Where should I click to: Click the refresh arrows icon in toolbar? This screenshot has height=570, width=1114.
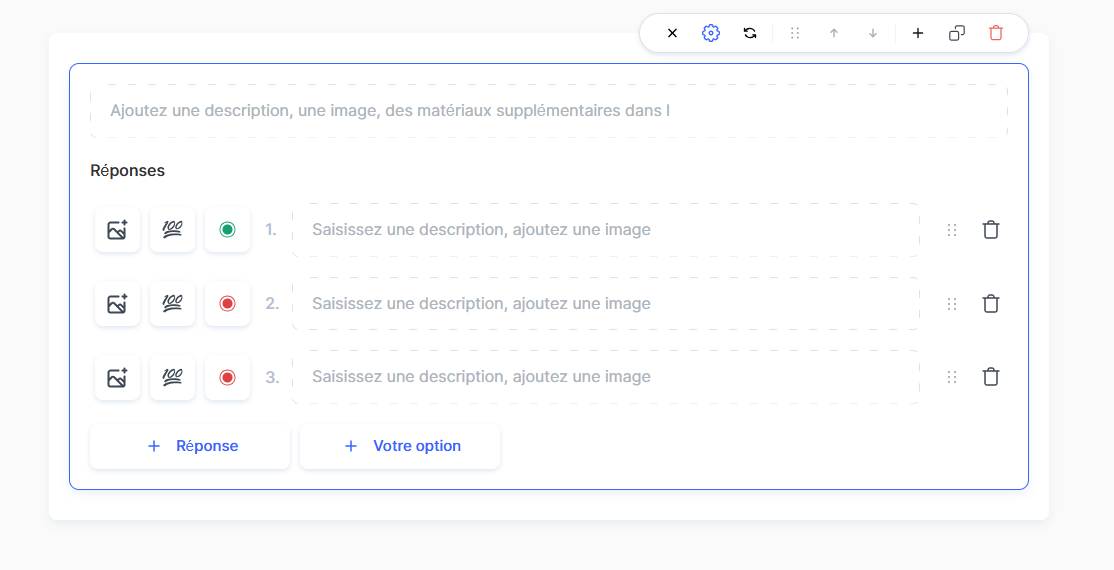[750, 33]
